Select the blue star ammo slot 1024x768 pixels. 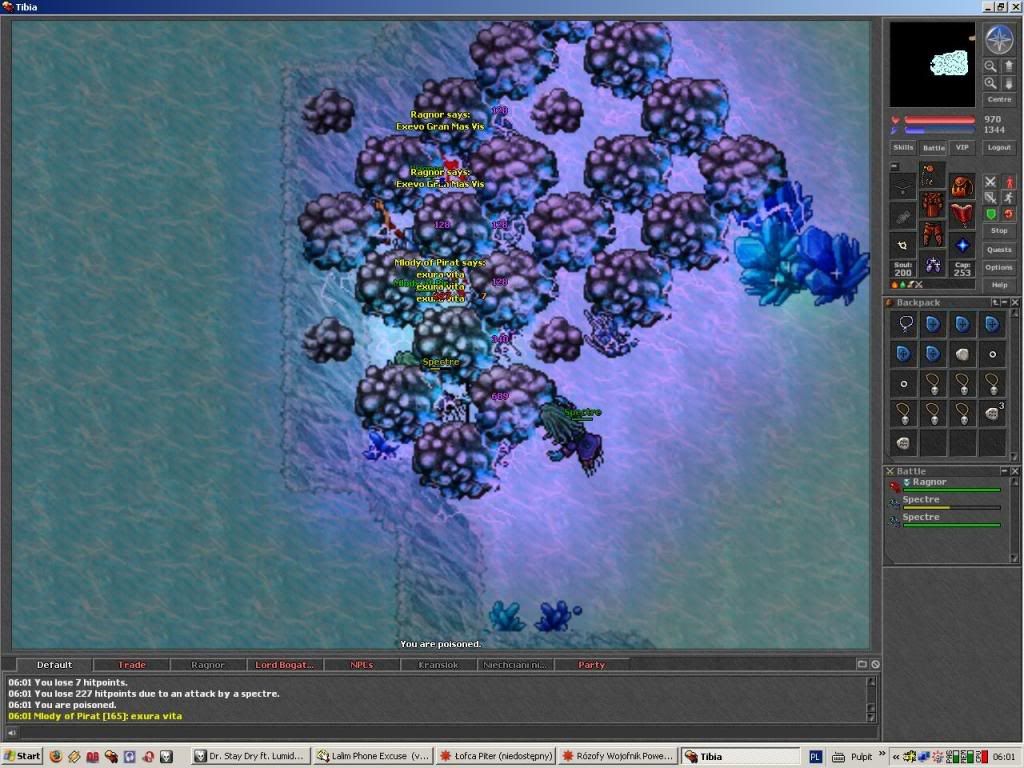(962, 246)
